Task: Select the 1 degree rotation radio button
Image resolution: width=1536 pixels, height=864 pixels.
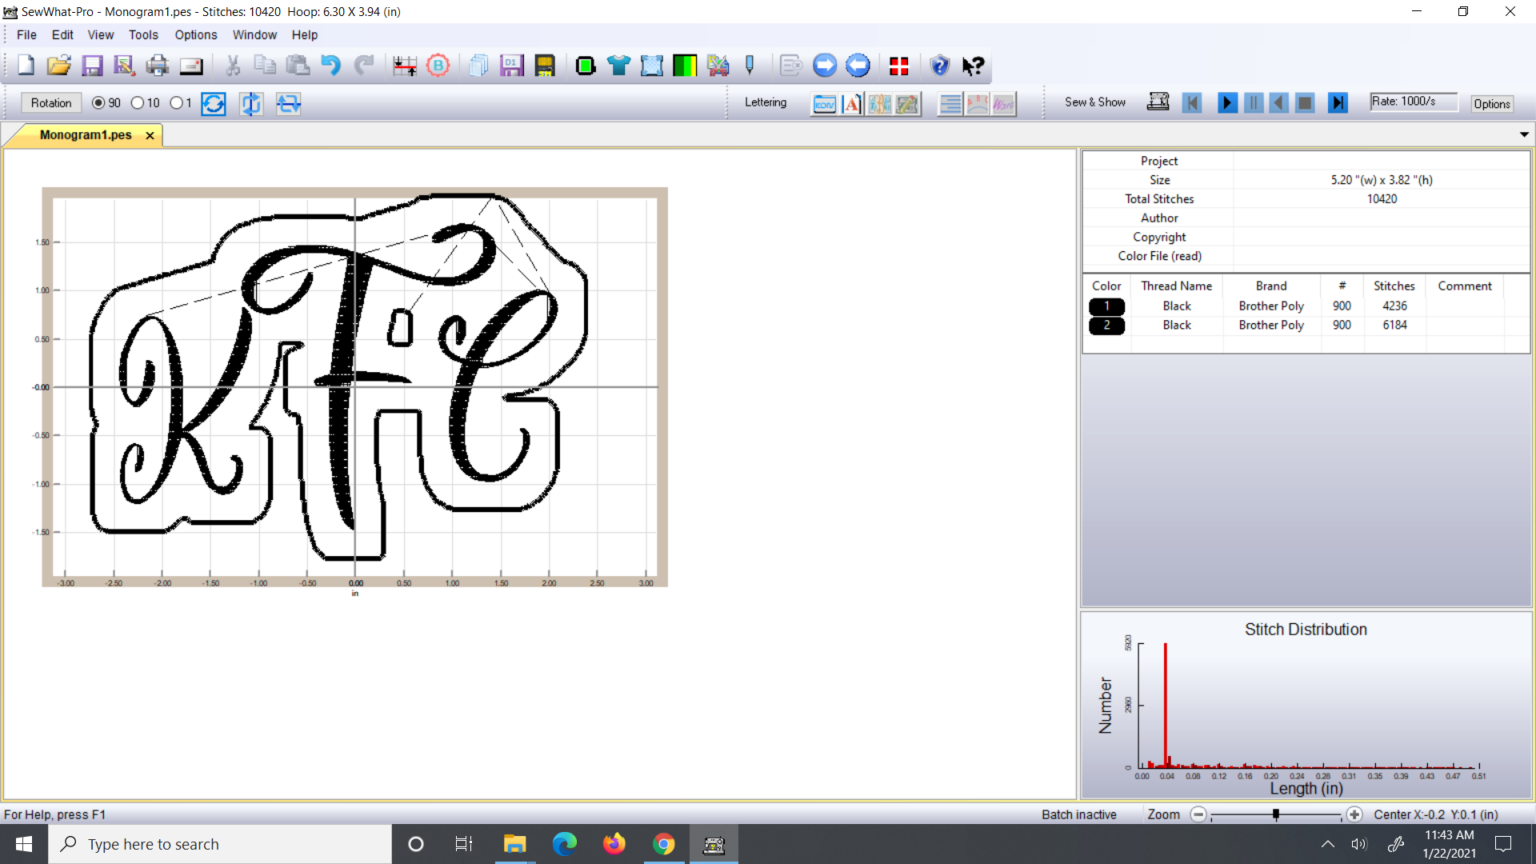Action: [x=176, y=103]
